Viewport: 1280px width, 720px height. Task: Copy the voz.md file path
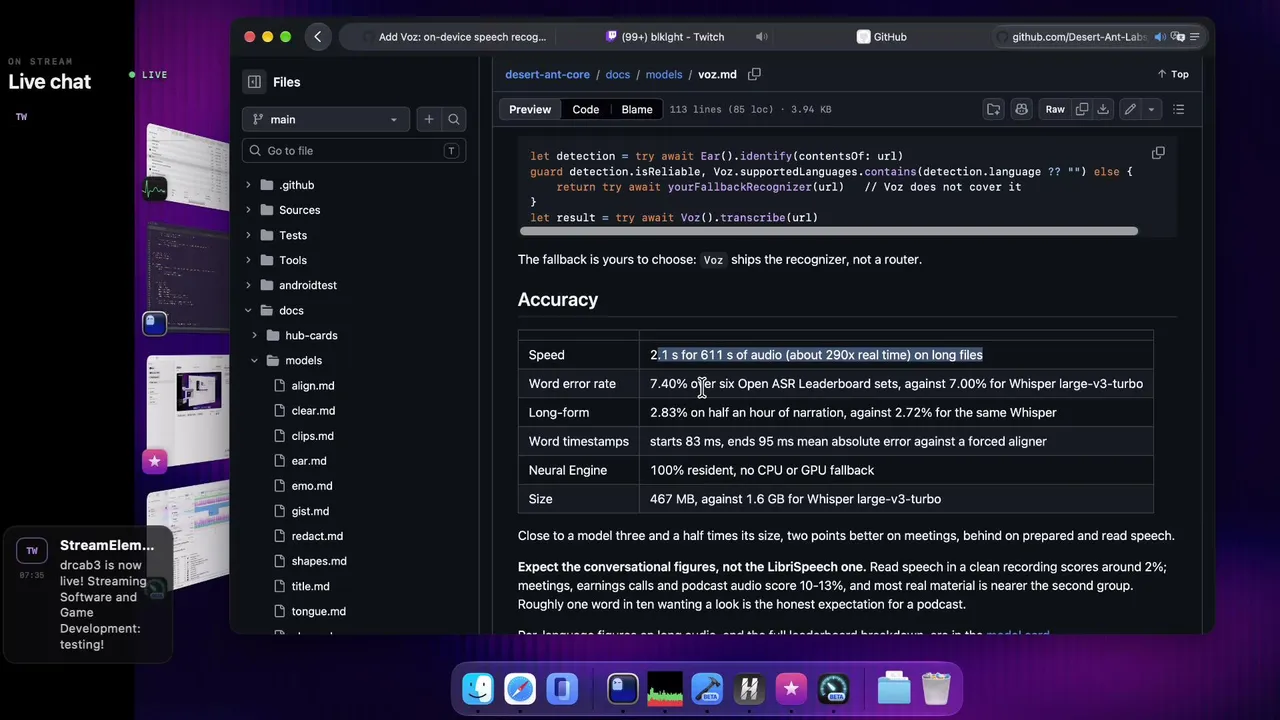click(755, 74)
